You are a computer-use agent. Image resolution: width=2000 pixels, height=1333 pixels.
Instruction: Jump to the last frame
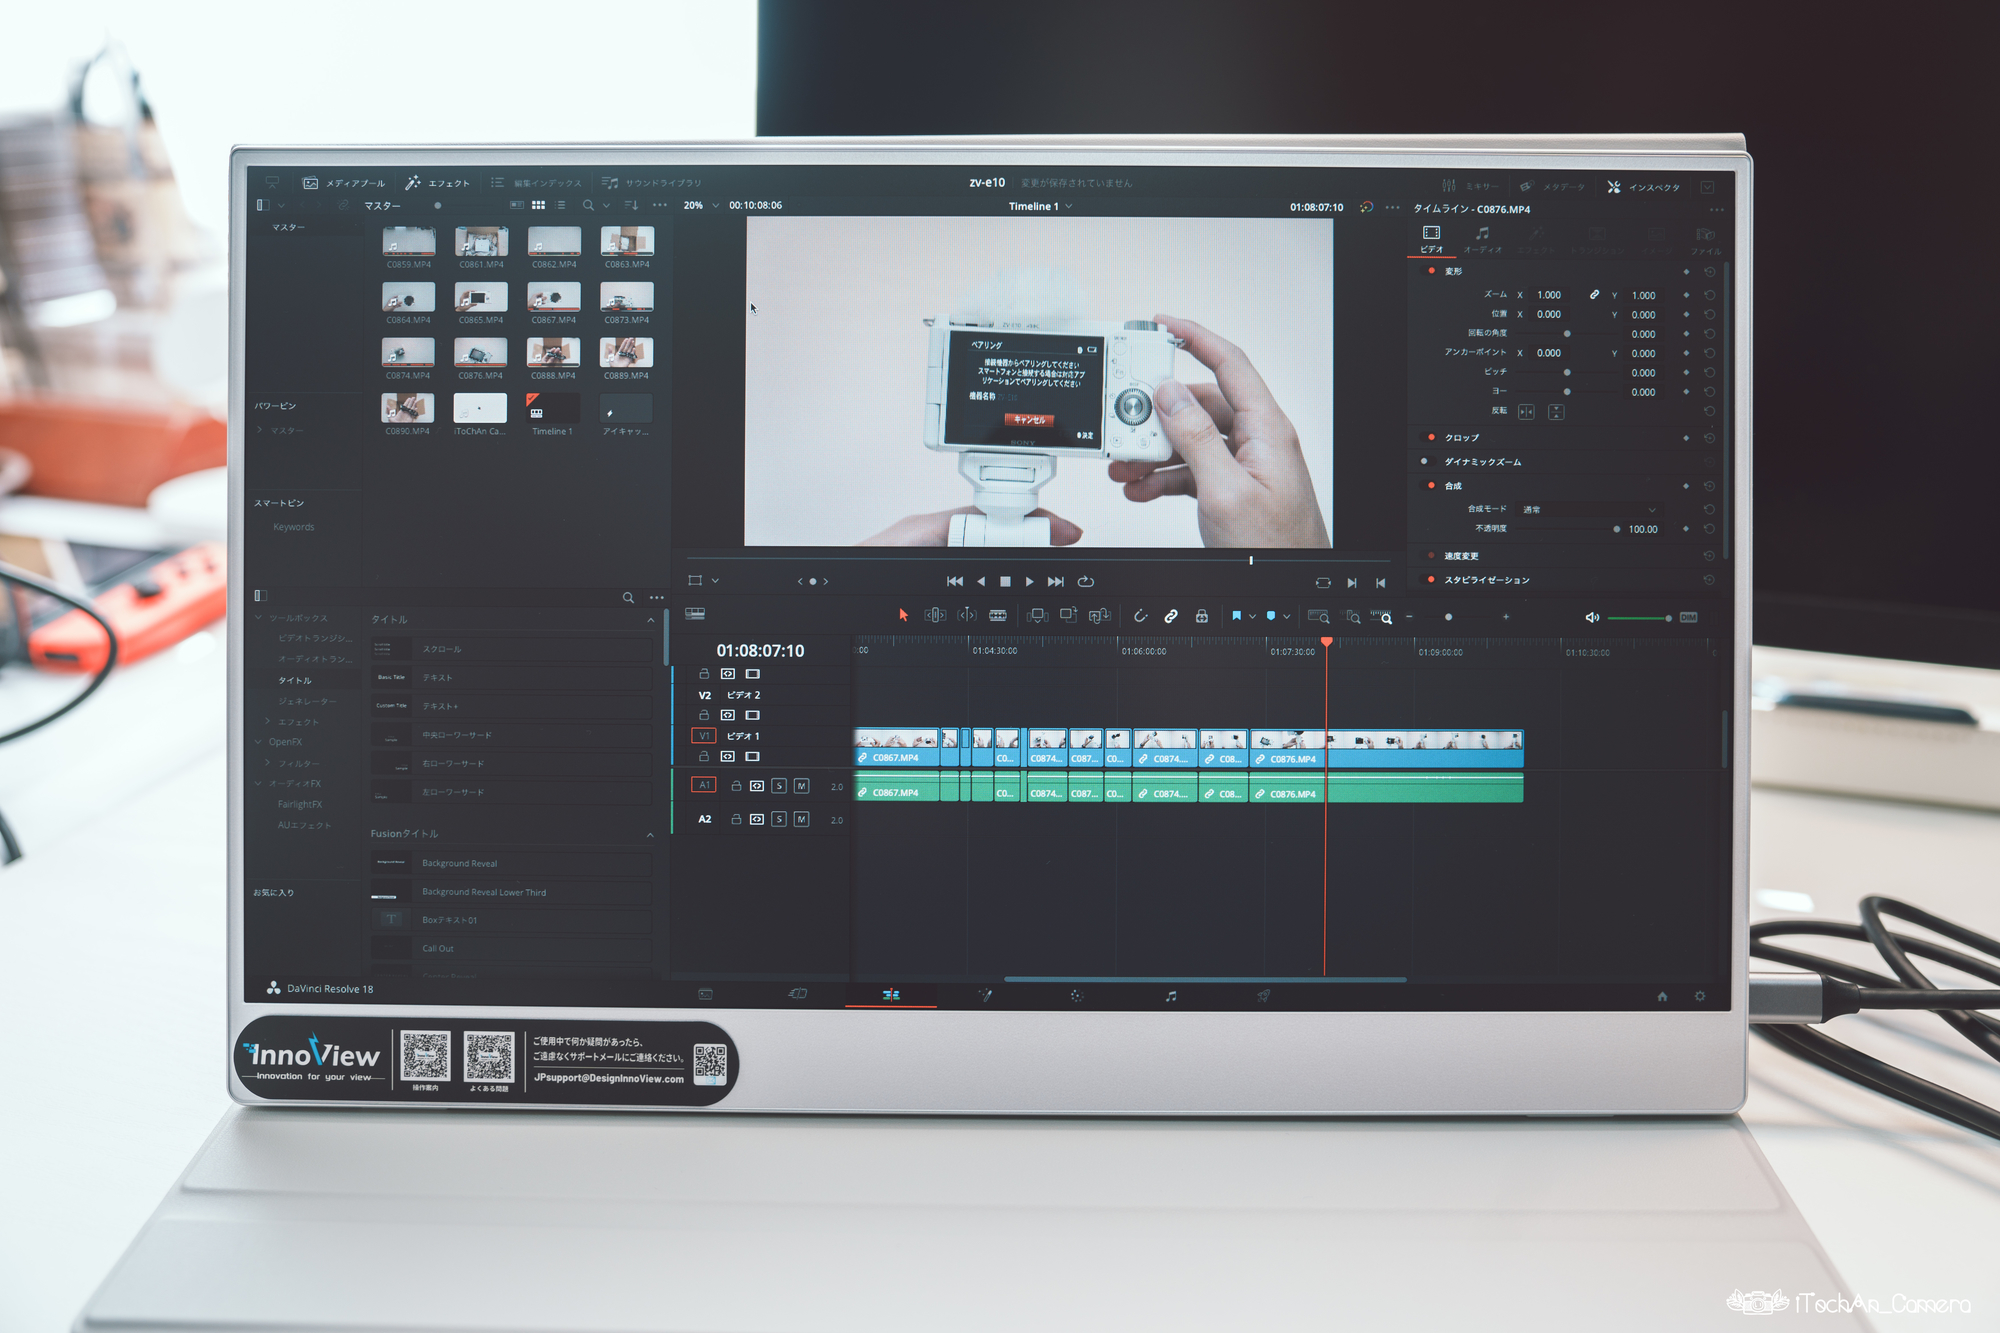(x=1056, y=581)
